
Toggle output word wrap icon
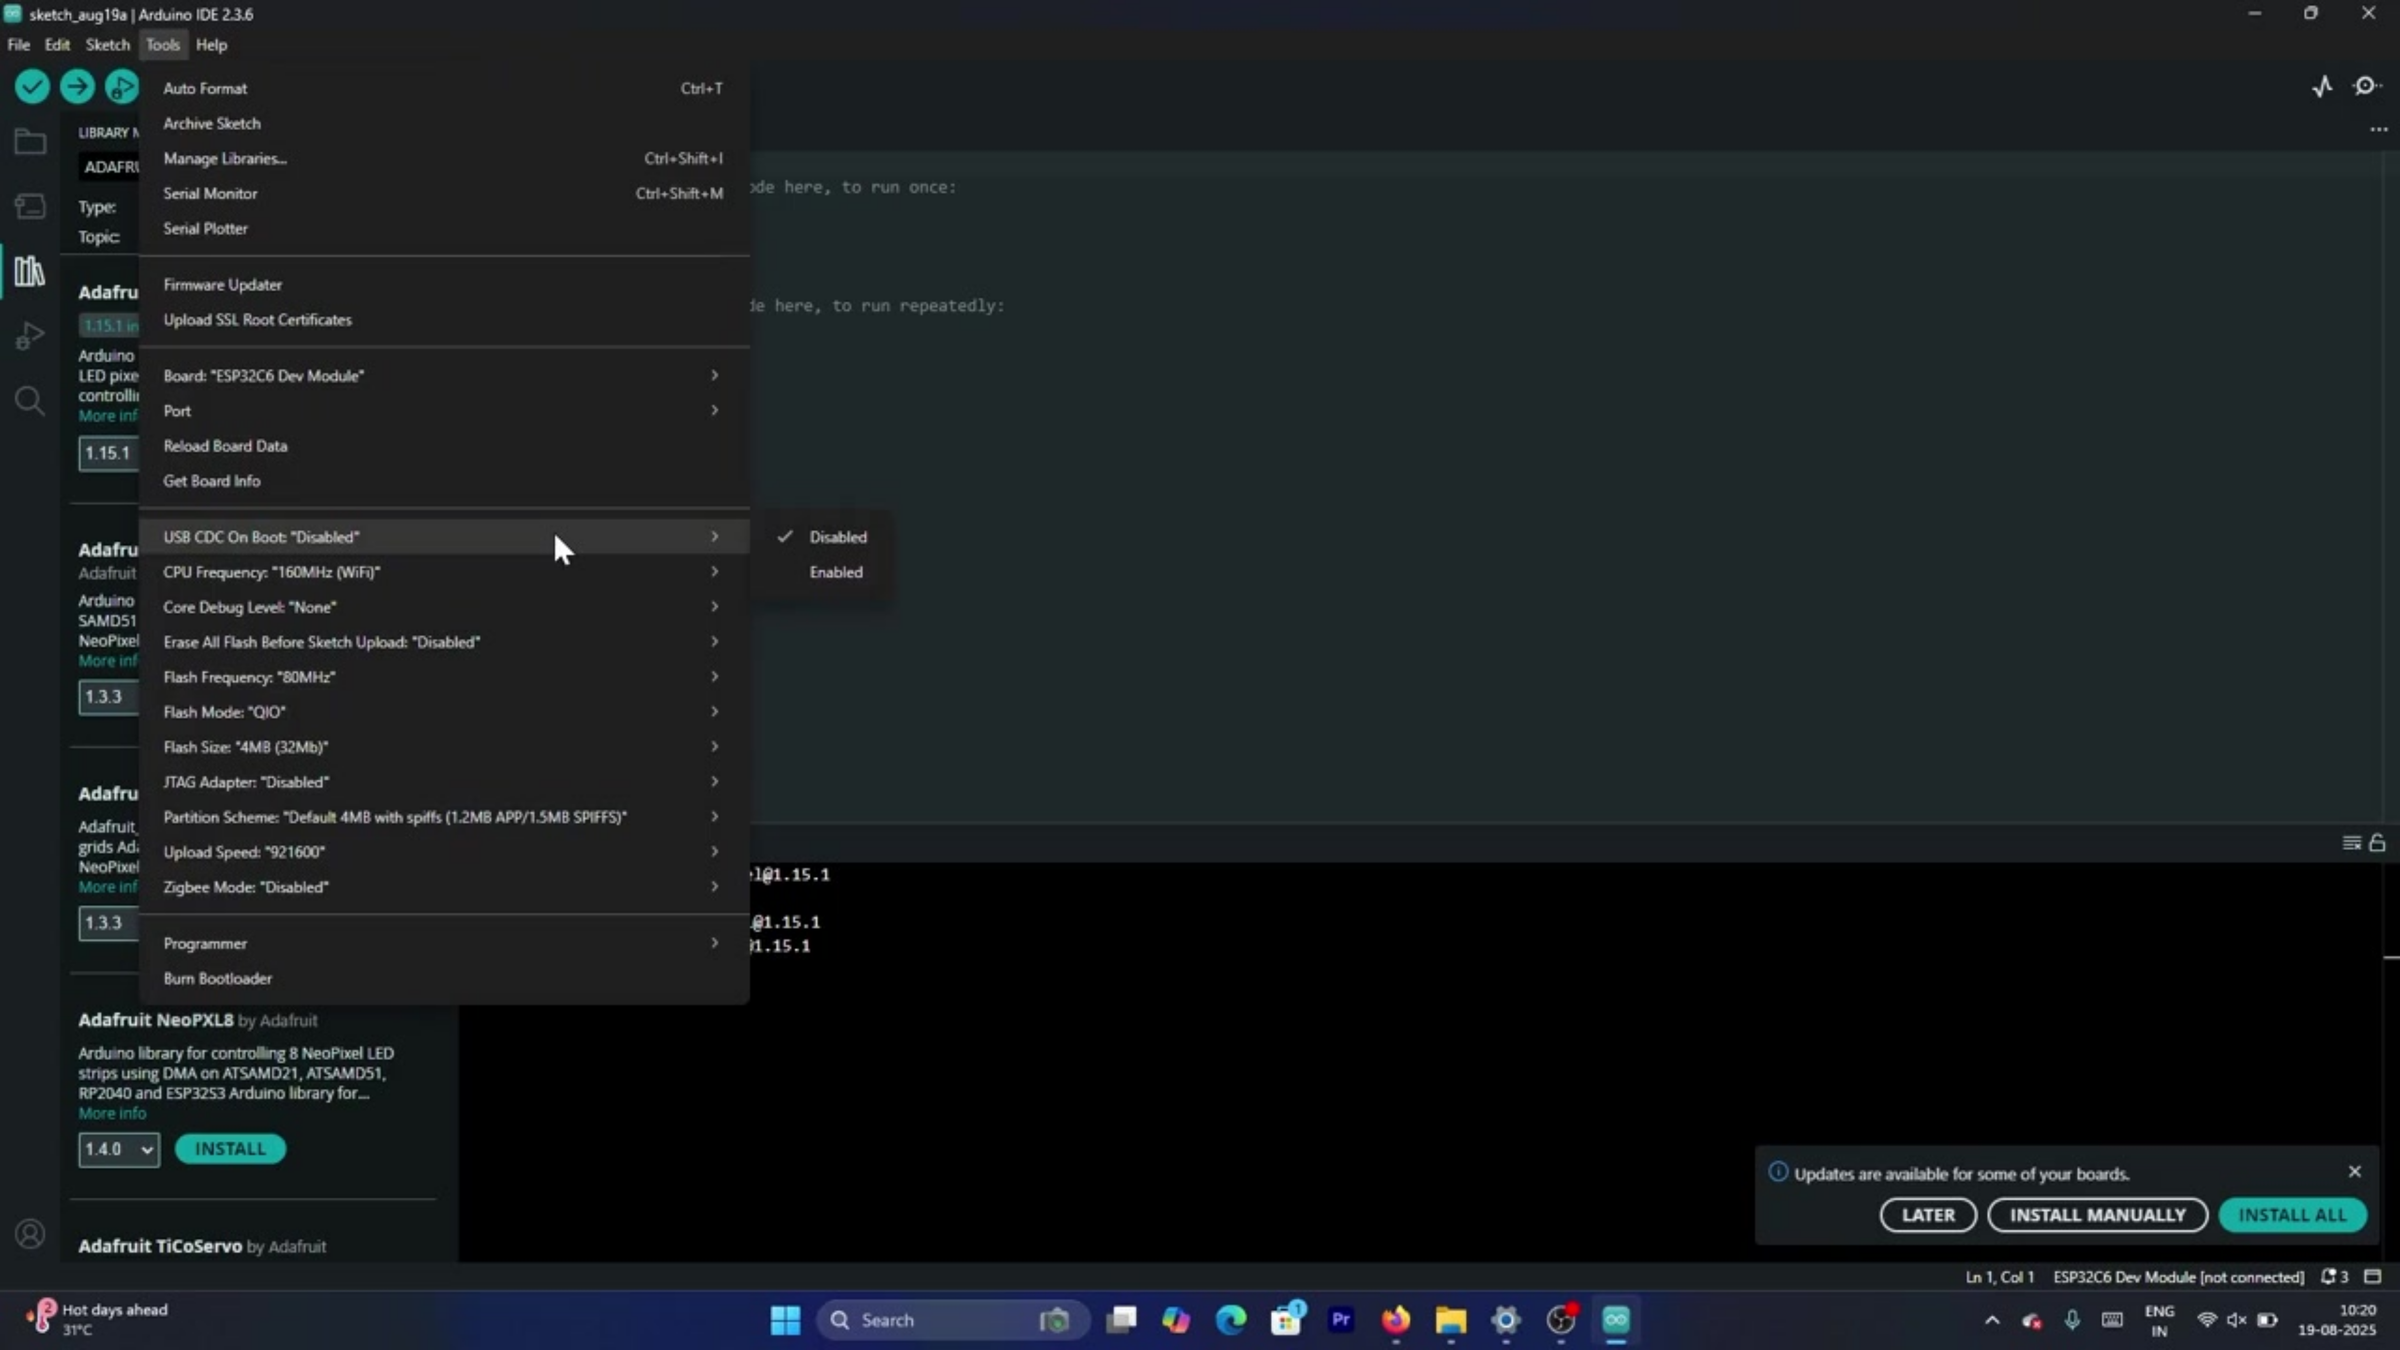tap(2352, 843)
